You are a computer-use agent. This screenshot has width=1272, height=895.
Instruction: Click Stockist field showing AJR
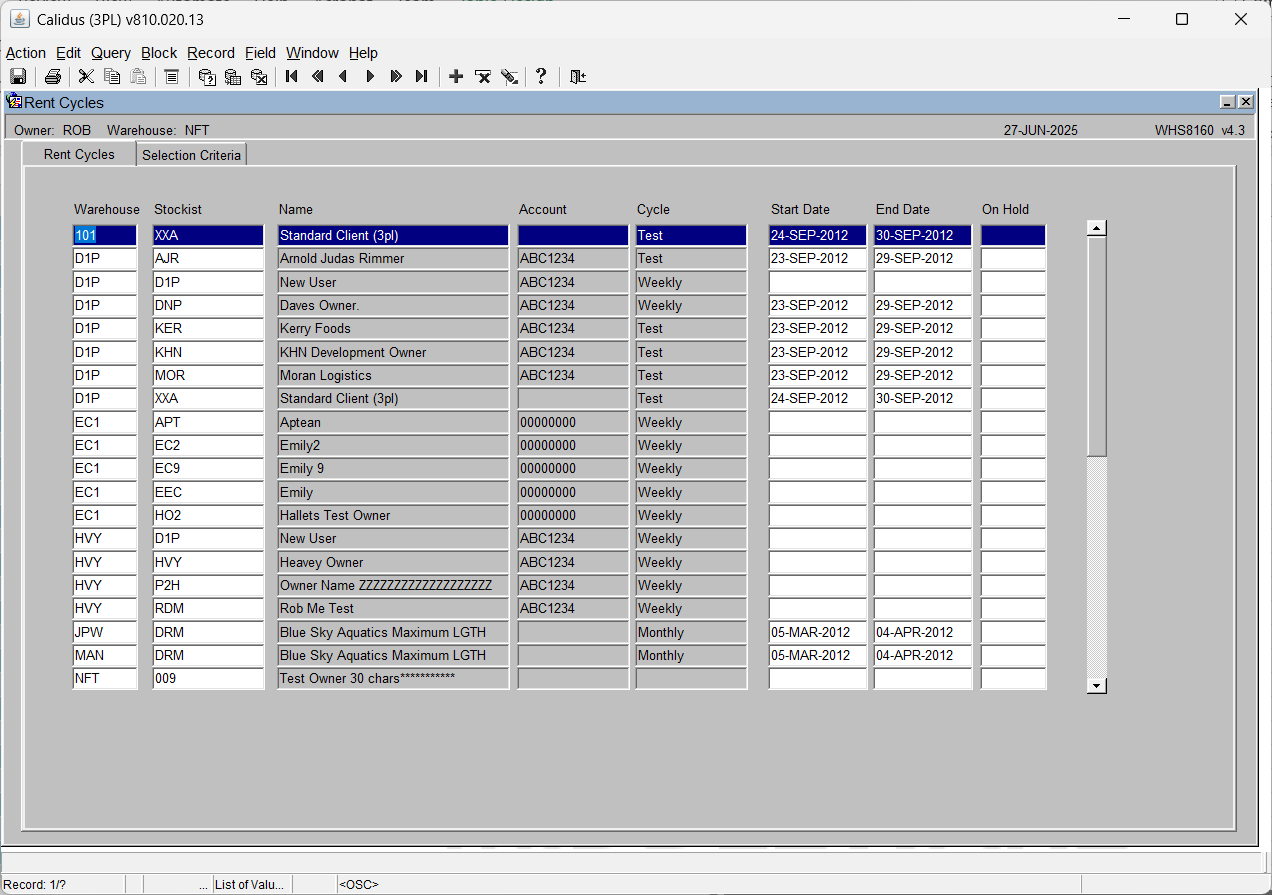click(x=208, y=258)
